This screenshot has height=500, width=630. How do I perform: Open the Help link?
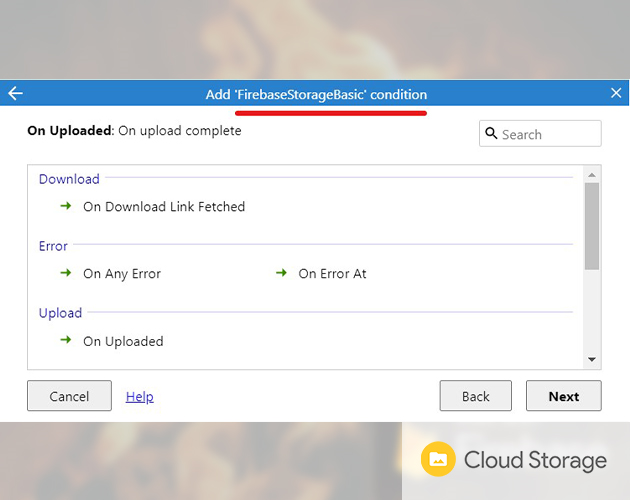click(139, 397)
